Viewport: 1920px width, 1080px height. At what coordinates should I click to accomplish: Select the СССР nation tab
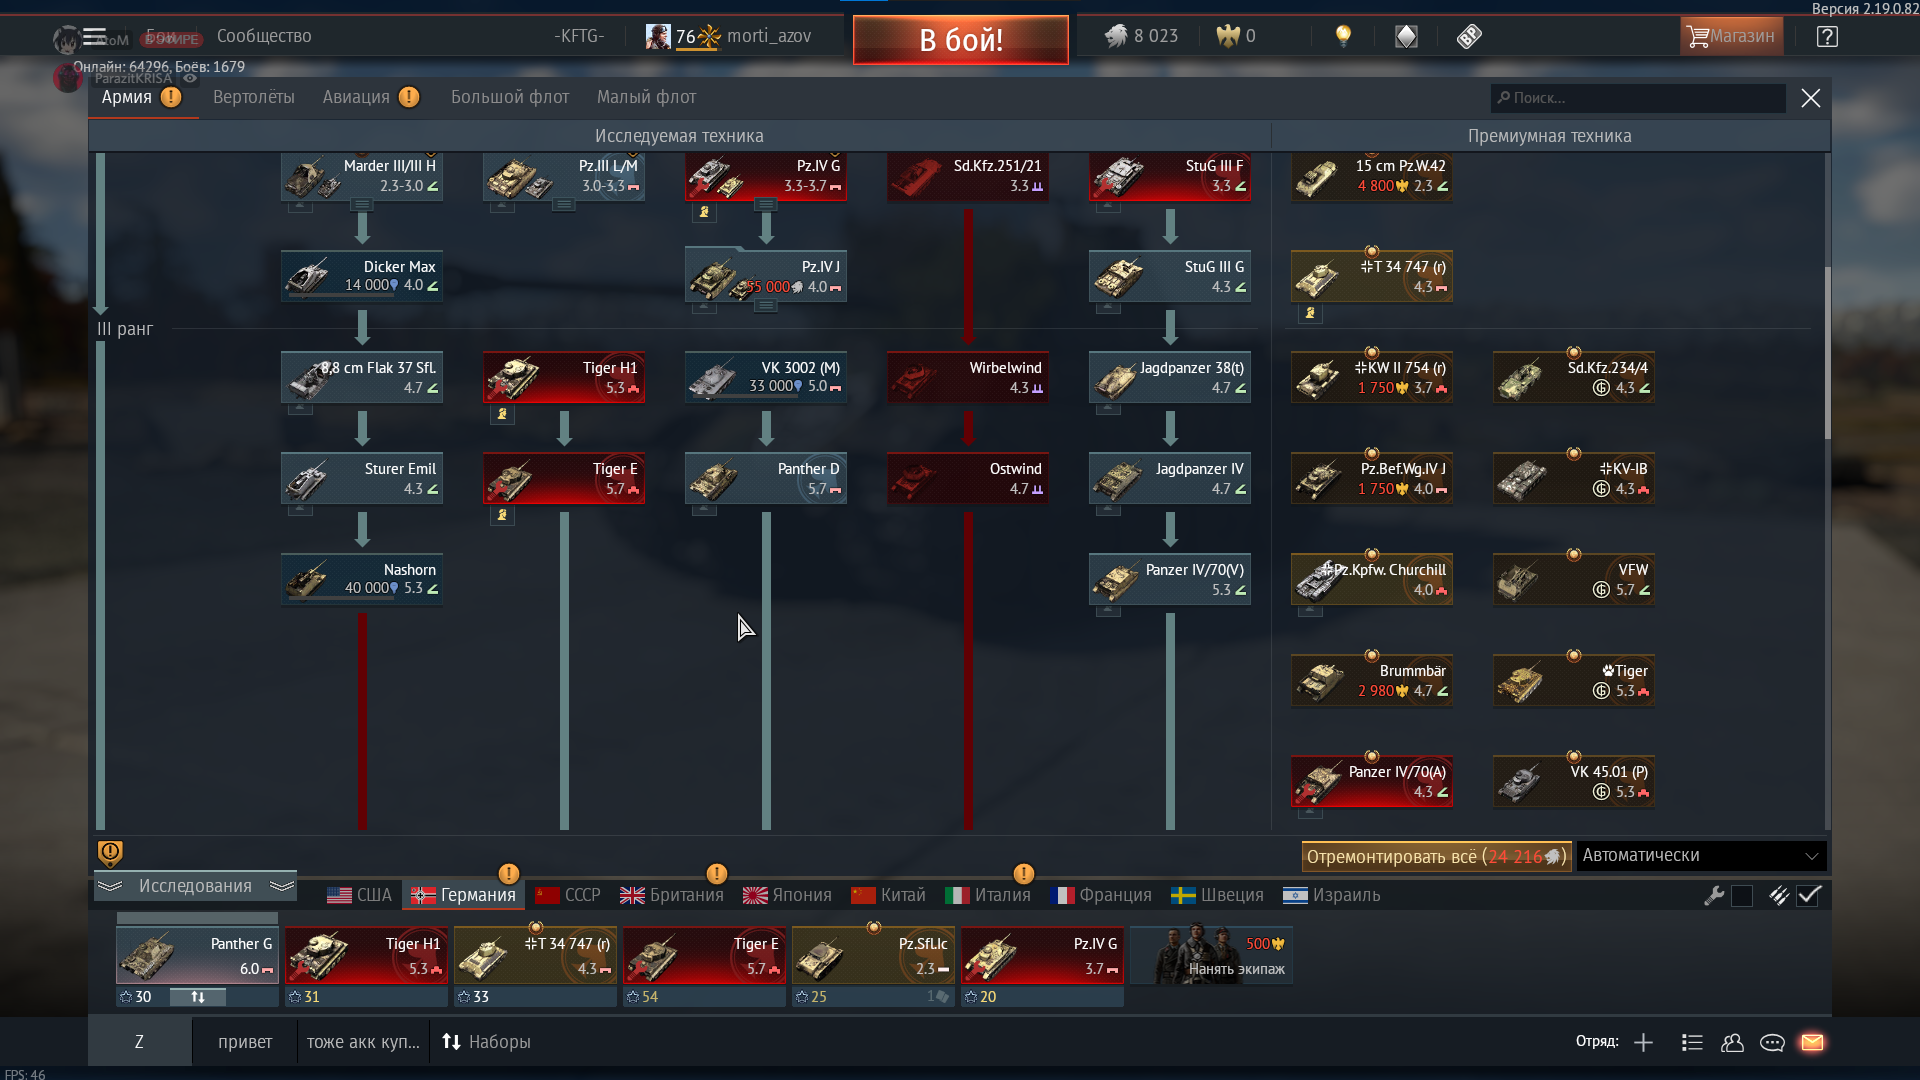[x=568, y=895]
